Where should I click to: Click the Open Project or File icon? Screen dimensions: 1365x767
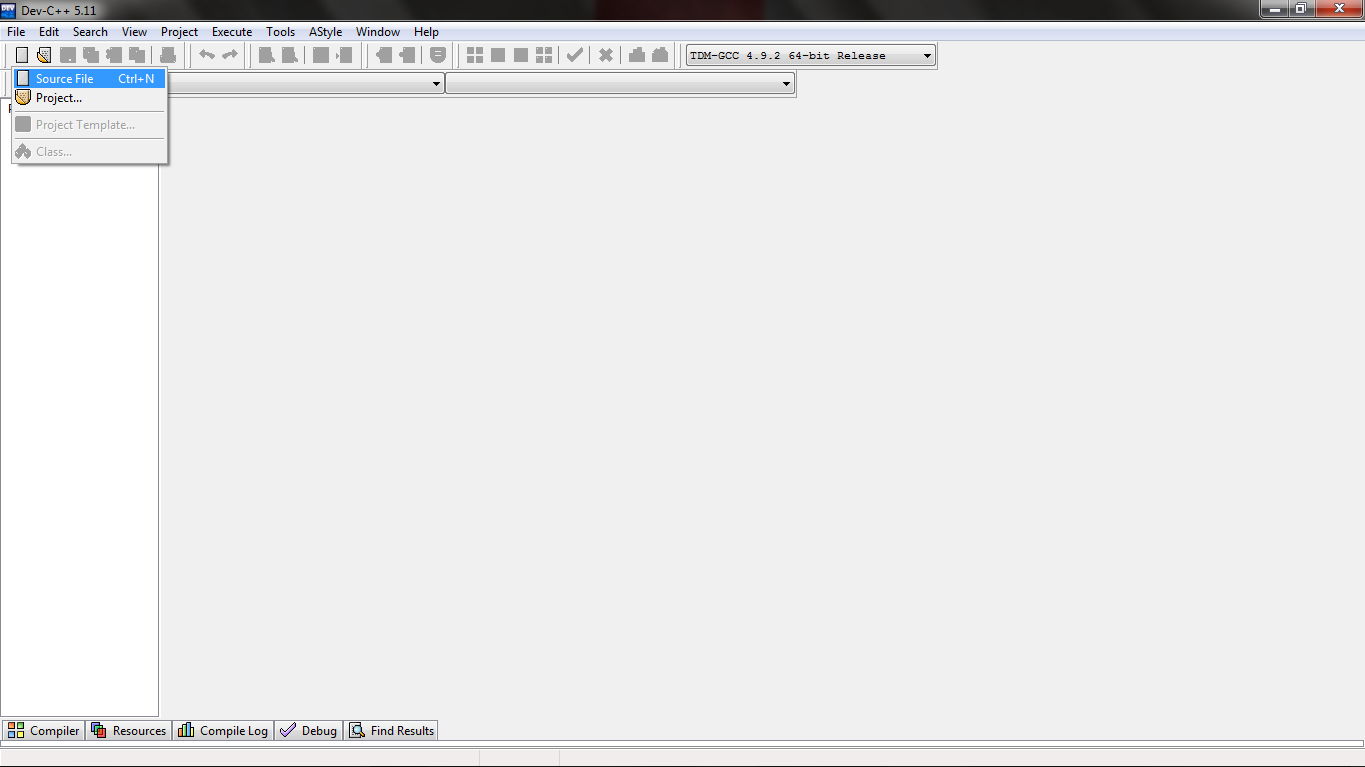(44, 55)
